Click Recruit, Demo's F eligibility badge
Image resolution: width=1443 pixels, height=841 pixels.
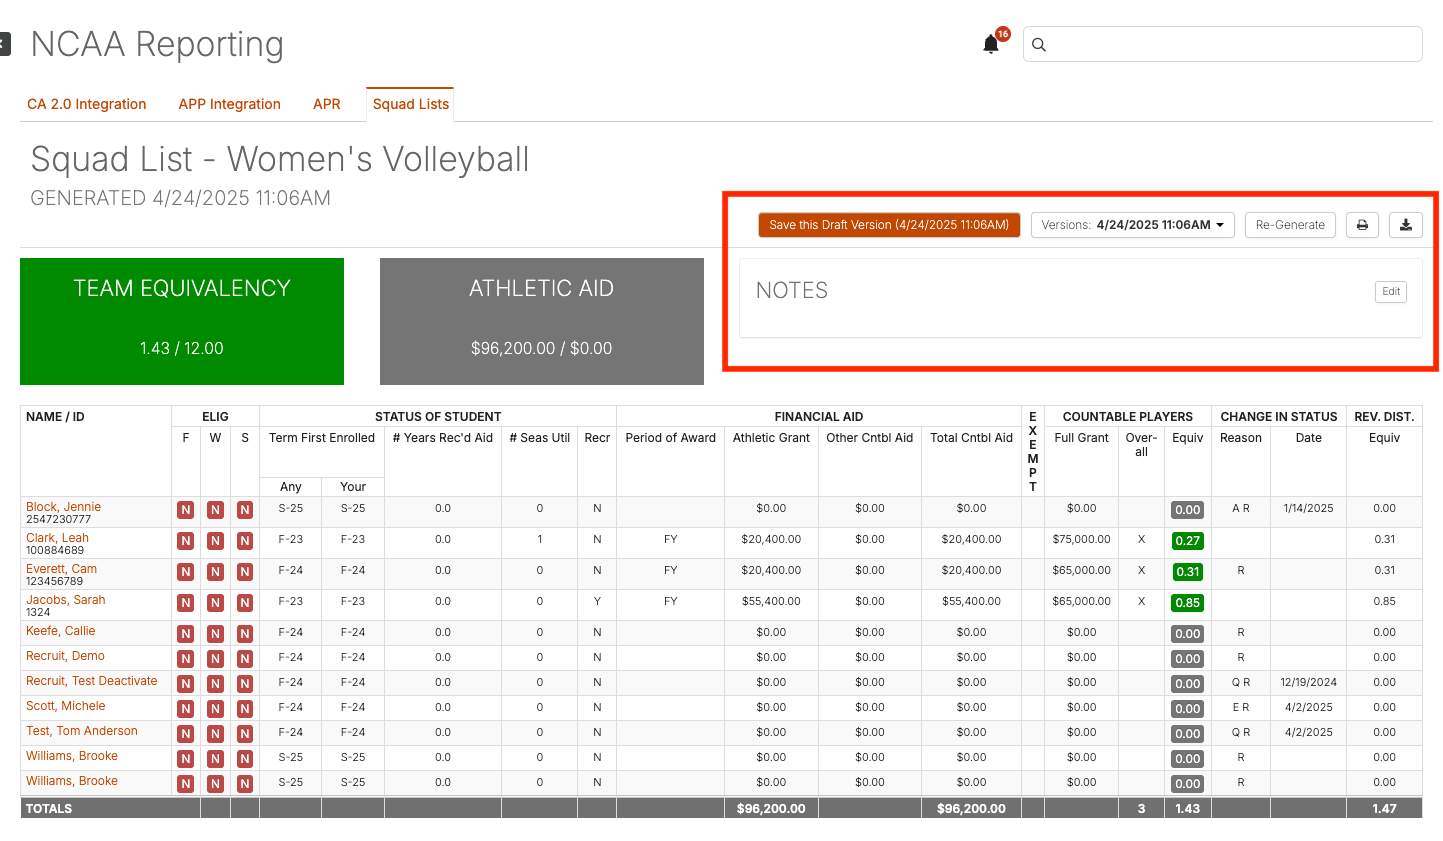185,659
